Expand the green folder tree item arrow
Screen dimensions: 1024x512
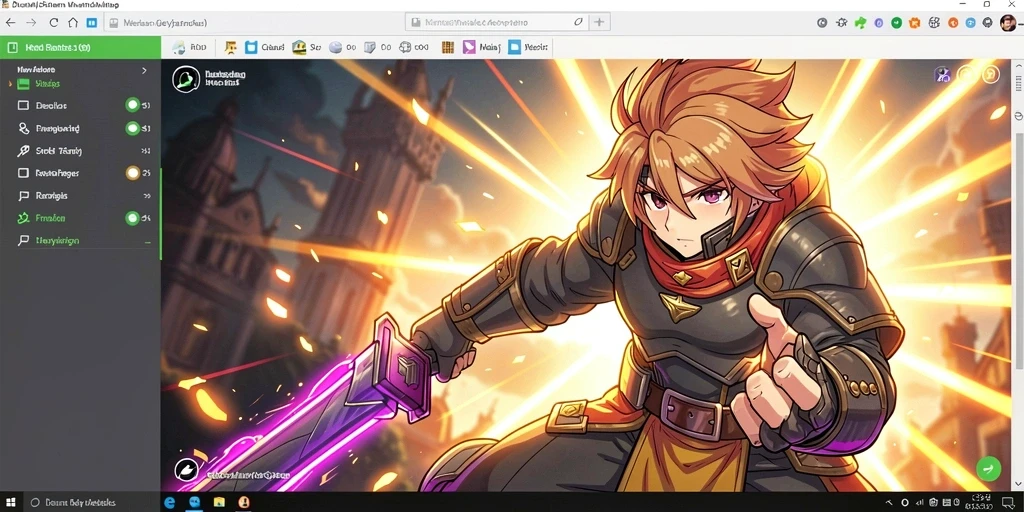pos(10,84)
